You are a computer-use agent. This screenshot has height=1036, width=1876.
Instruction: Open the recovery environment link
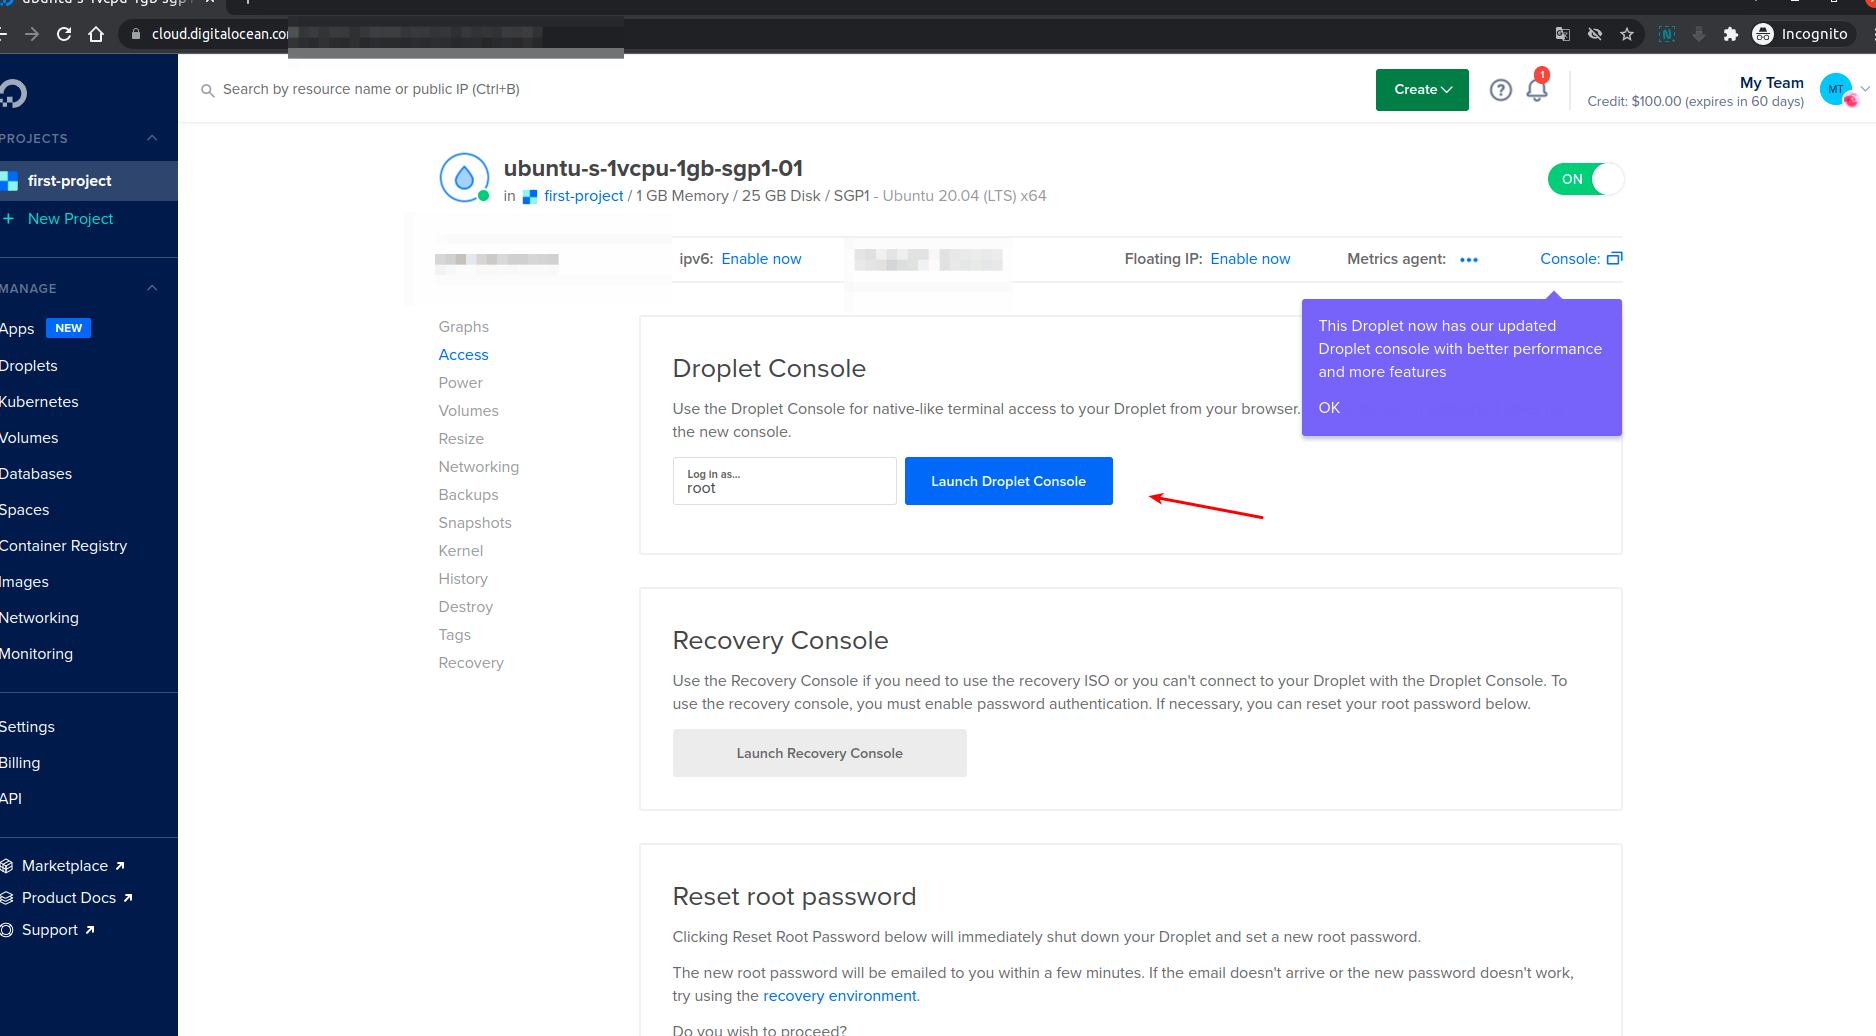point(840,996)
